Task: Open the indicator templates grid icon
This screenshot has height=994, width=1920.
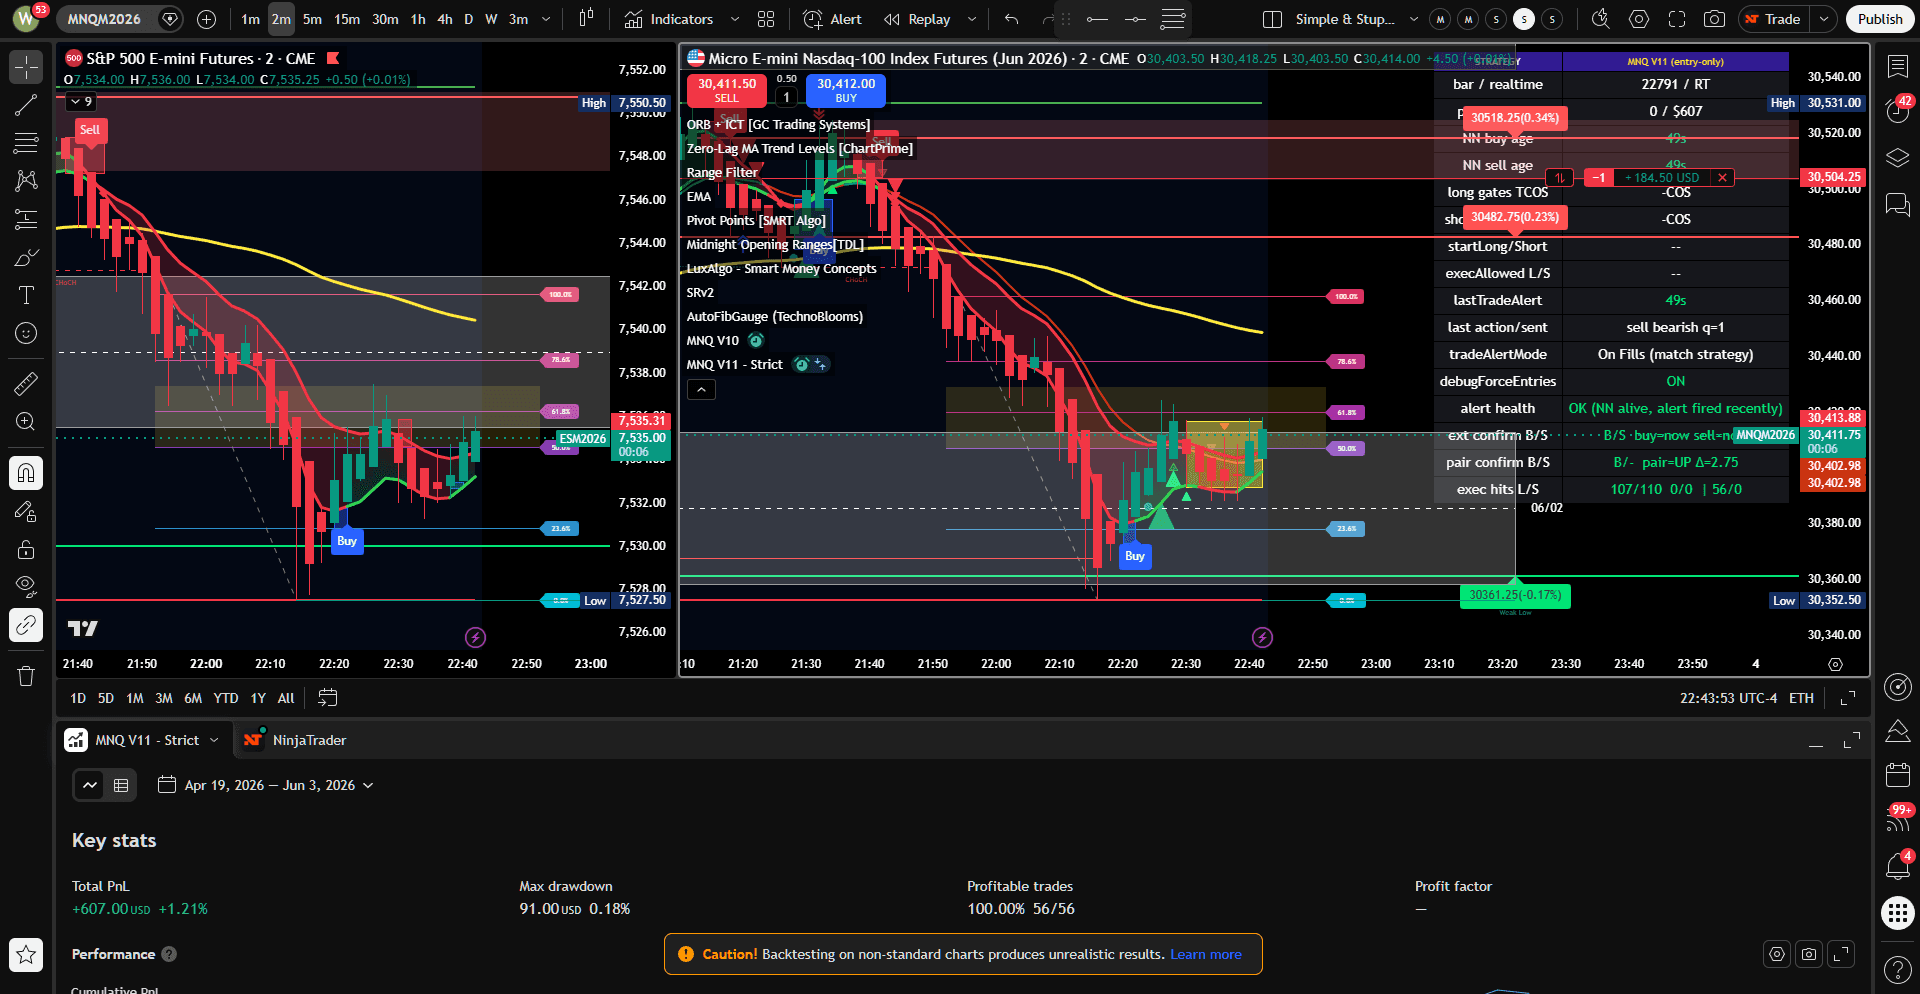Action: pos(766,19)
